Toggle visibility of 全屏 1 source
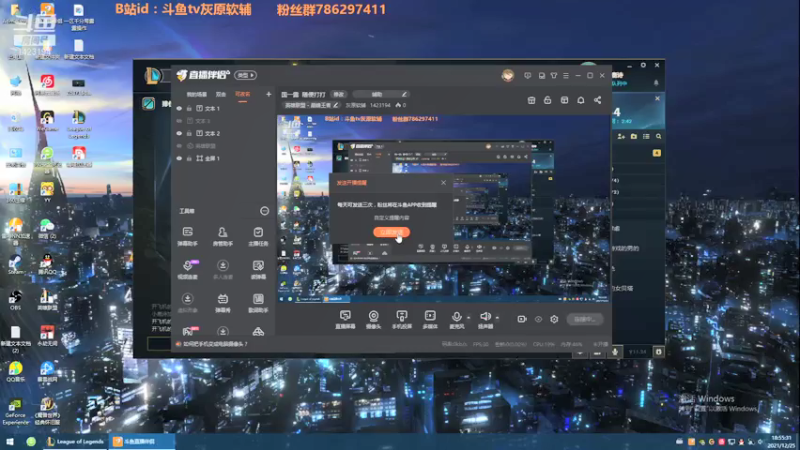800x450 pixels. (x=179, y=159)
